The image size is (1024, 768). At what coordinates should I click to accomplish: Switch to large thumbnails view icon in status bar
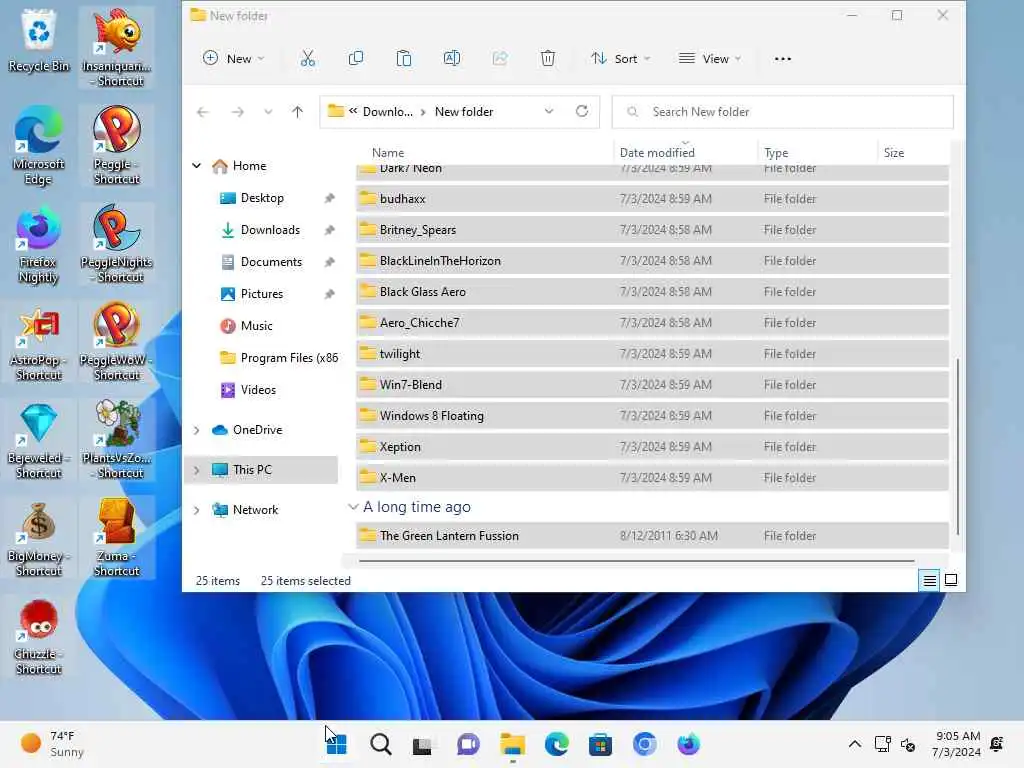pos(951,580)
